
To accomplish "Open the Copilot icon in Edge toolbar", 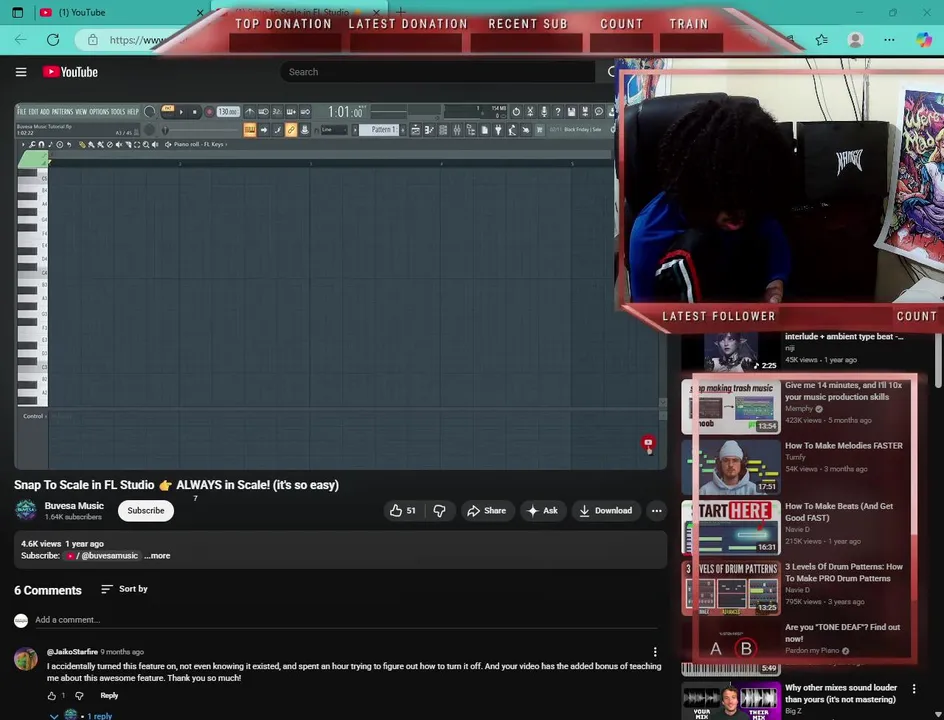I will [x=924, y=40].
